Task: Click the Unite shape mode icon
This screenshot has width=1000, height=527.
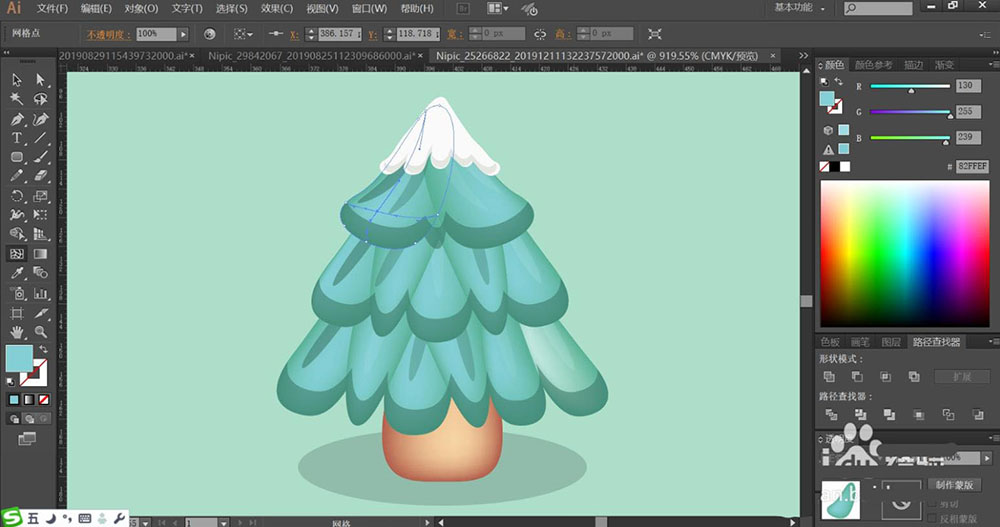Action: point(829,376)
